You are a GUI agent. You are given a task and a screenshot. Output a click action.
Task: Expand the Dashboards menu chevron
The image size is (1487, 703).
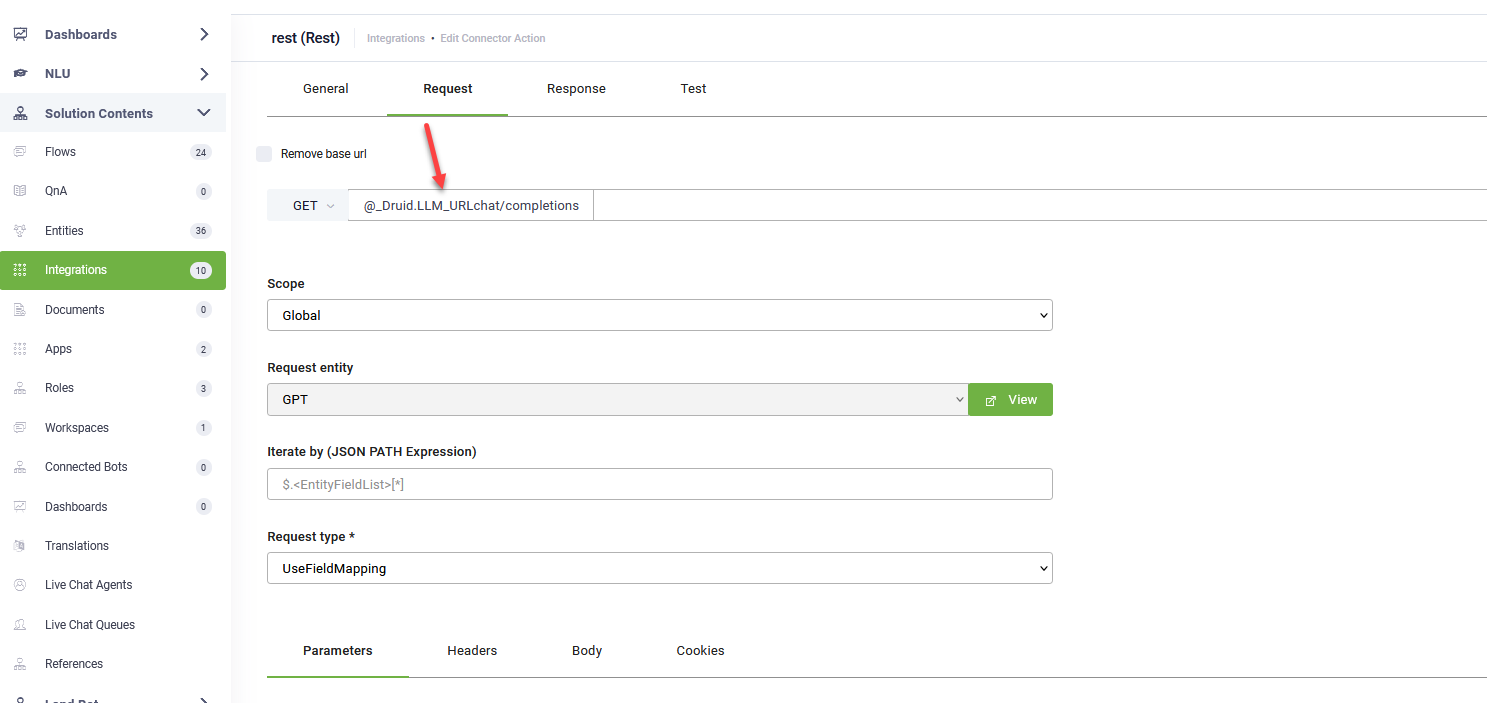click(204, 34)
